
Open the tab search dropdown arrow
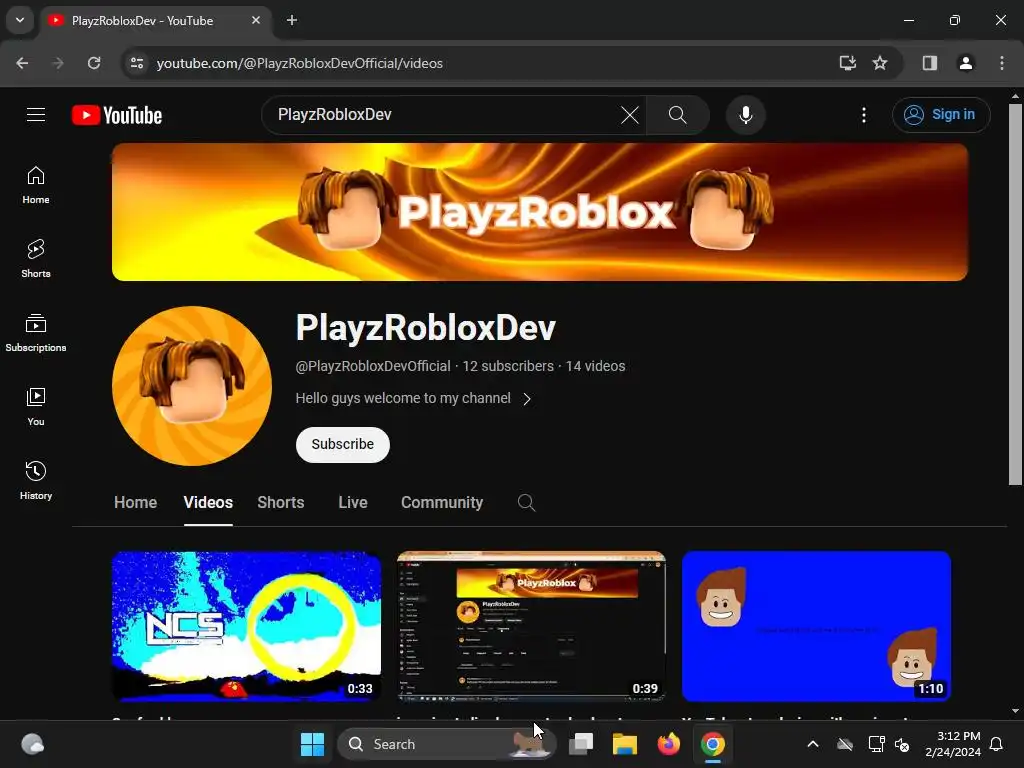click(x=20, y=20)
